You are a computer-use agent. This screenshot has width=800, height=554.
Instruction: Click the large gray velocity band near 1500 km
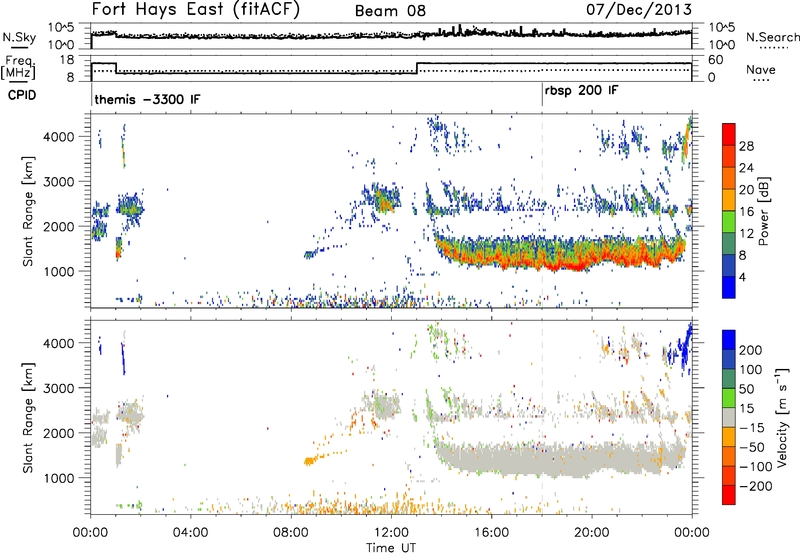pyautogui.click(x=561, y=459)
